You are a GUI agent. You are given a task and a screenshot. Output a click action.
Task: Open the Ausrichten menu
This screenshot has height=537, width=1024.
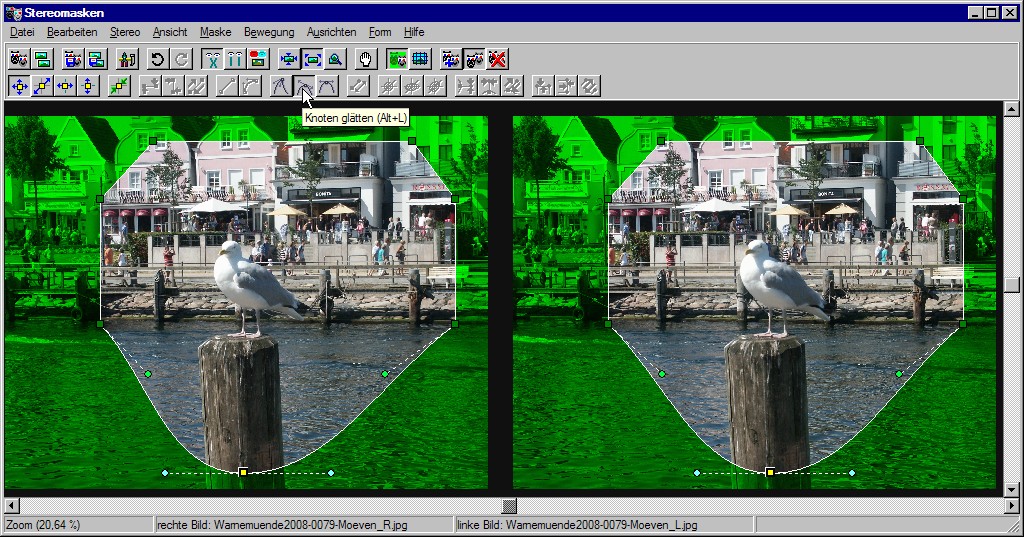(331, 32)
